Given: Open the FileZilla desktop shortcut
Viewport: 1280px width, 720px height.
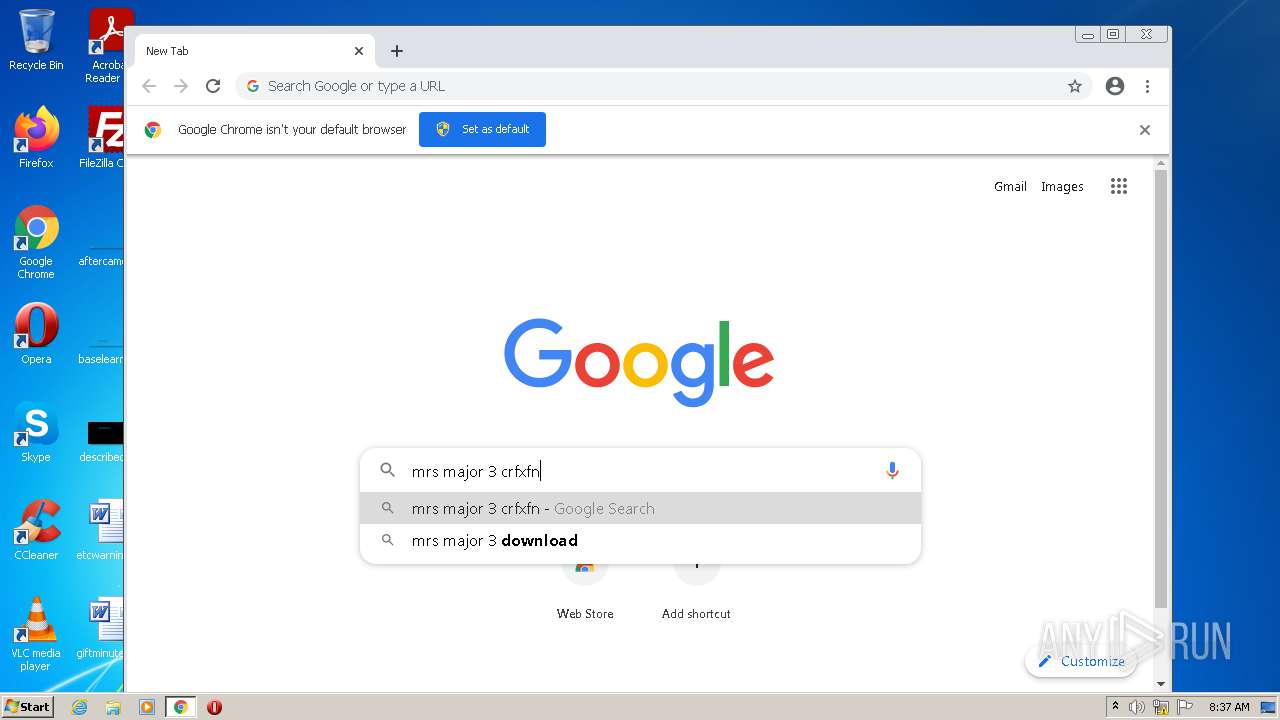Looking at the screenshot, I should (102, 137).
